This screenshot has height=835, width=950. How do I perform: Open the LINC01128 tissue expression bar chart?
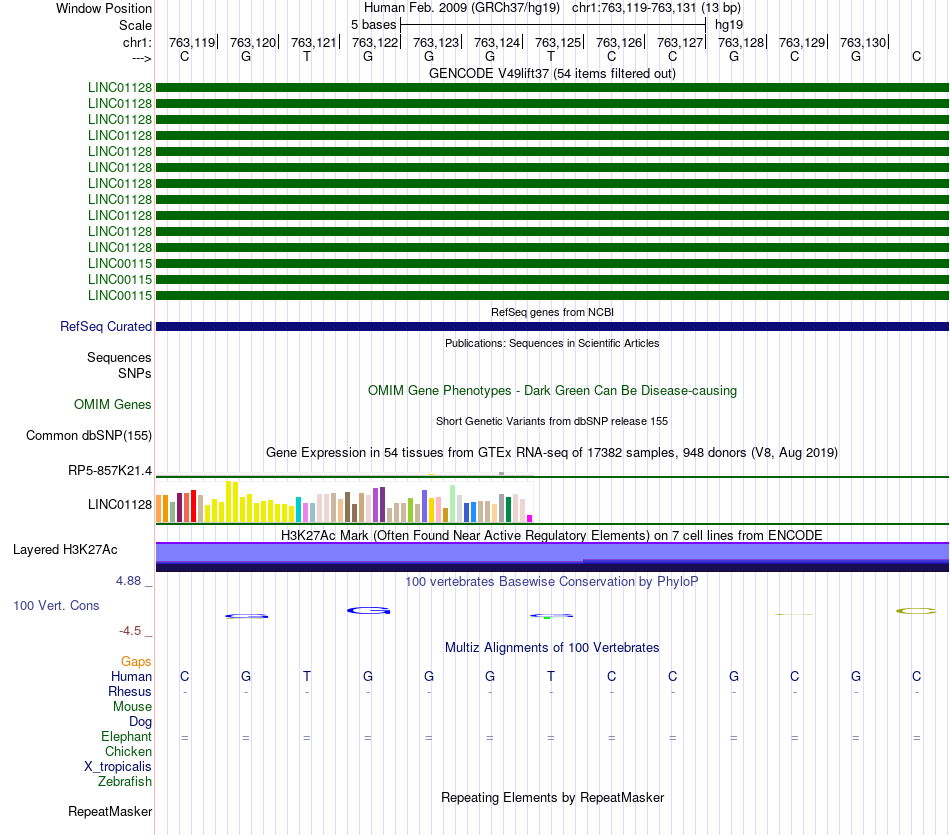[x=344, y=501]
